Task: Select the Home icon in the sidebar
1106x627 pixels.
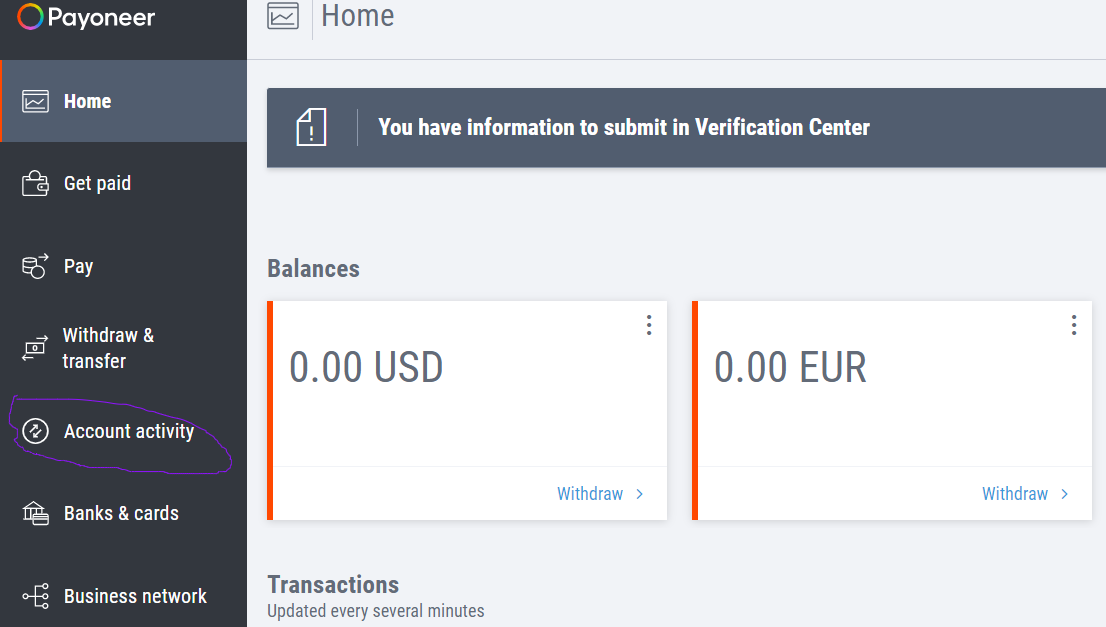Action: [35, 100]
